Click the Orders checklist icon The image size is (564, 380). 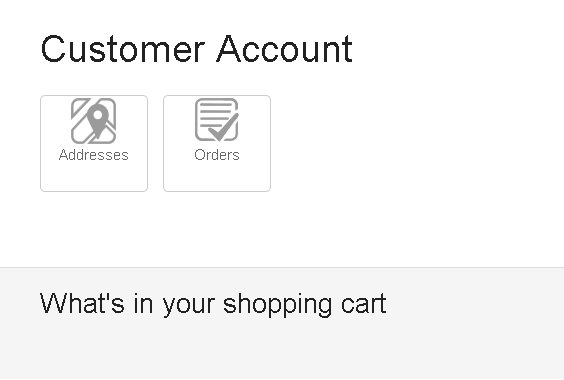217,120
